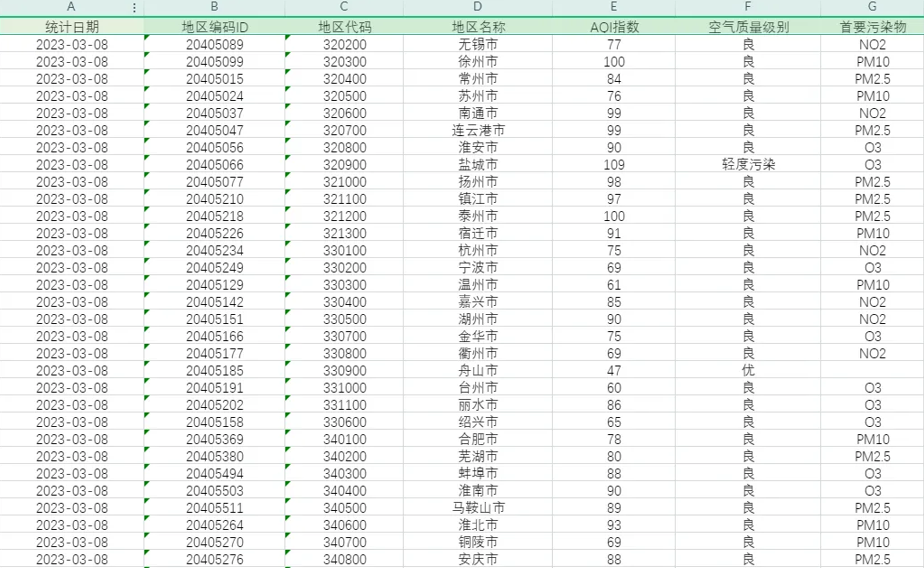
Task: Select column C header
Action: click(344, 8)
